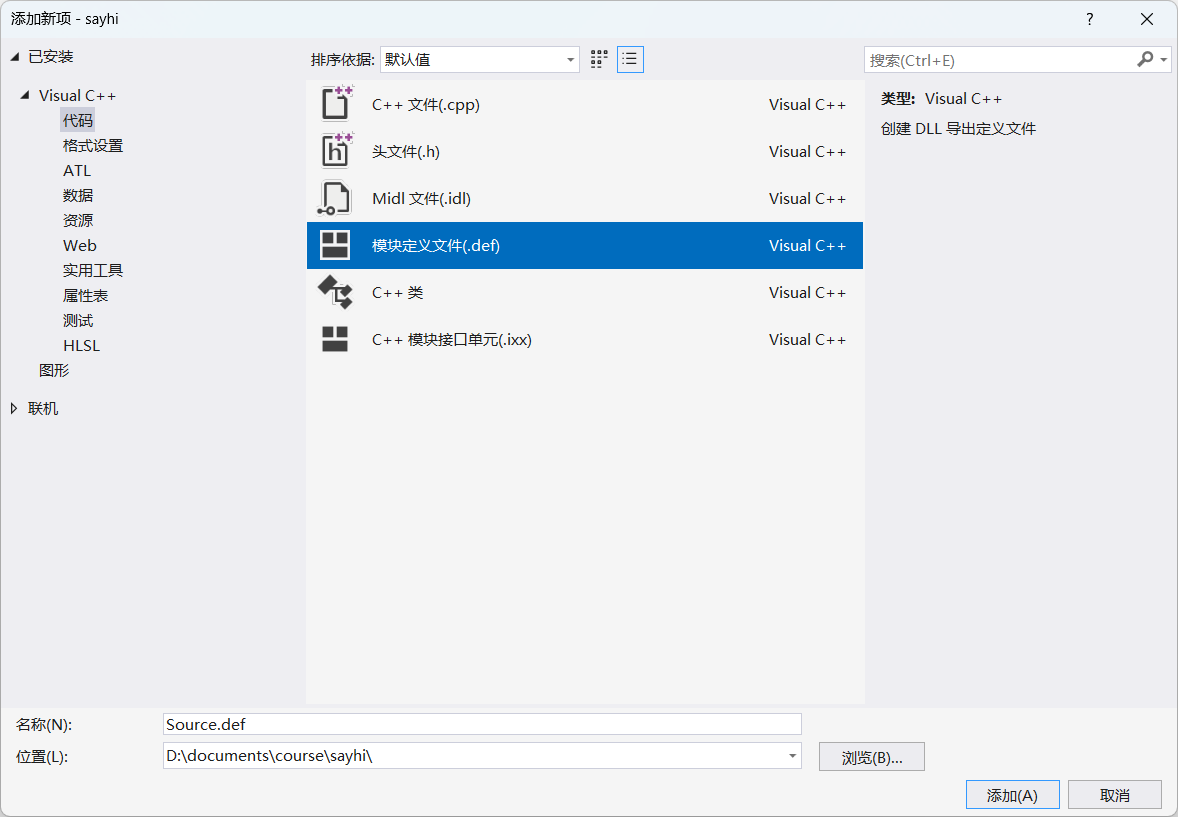Open the 位置 path dropdown arrow
The height and width of the screenshot is (817, 1178).
pos(792,755)
